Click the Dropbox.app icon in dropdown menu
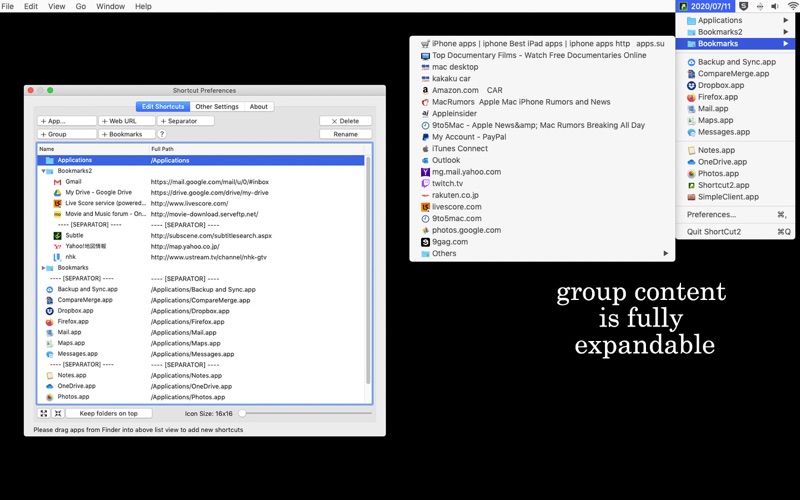This screenshot has width=800, height=500. [x=691, y=85]
